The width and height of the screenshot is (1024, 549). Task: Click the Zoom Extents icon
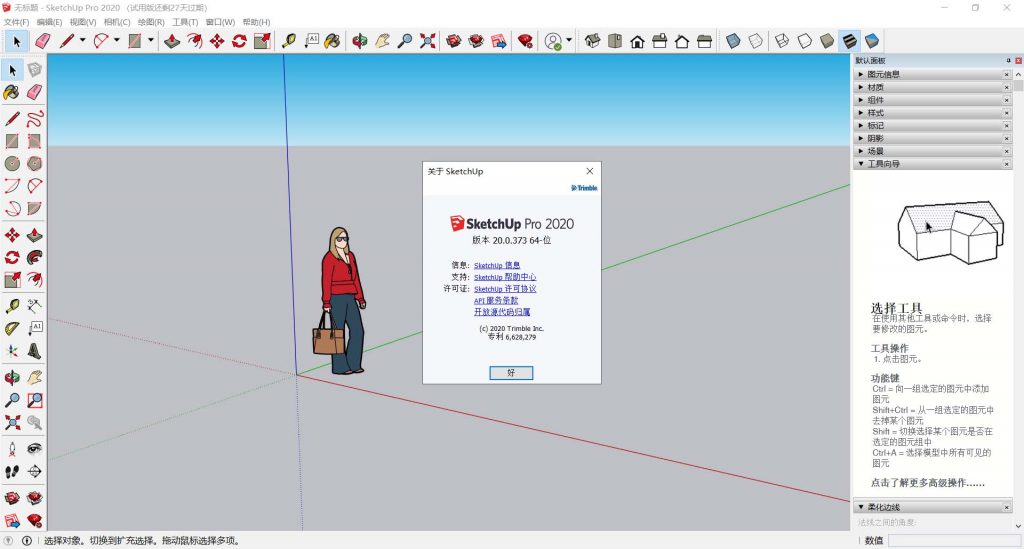click(428, 41)
